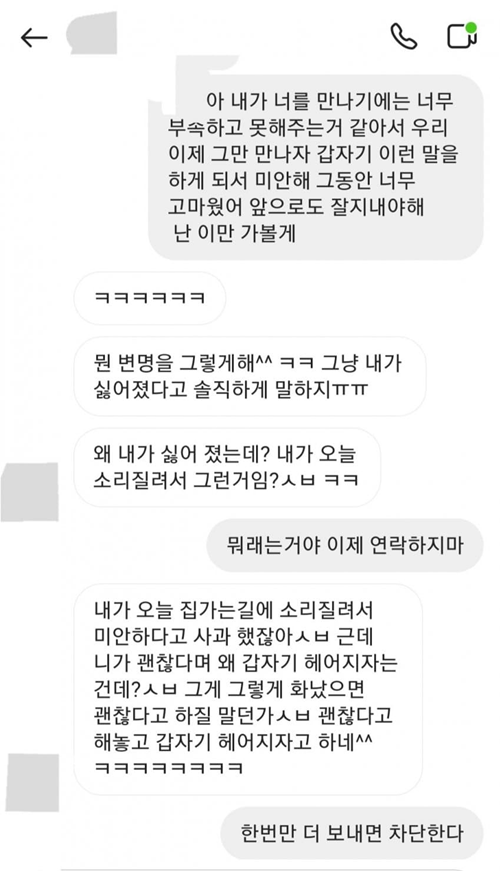Click the text line '난 이만 가볼게'
This screenshot has height=871, width=500.
(x=234, y=233)
